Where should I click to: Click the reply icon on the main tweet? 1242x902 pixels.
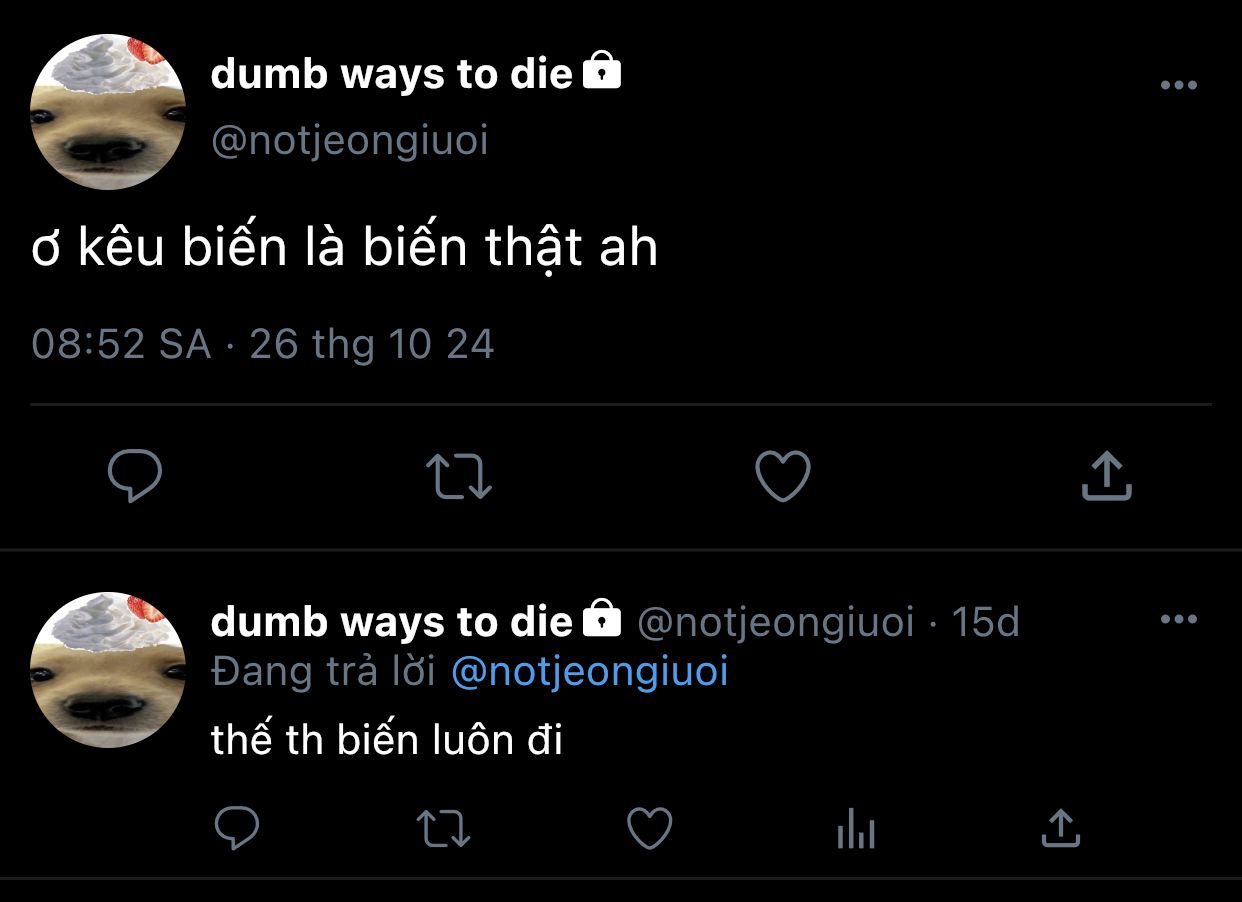134,477
